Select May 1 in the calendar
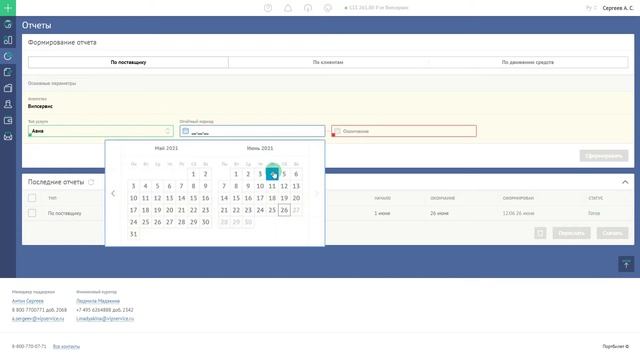The width and height of the screenshot is (640, 360). click(193, 174)
